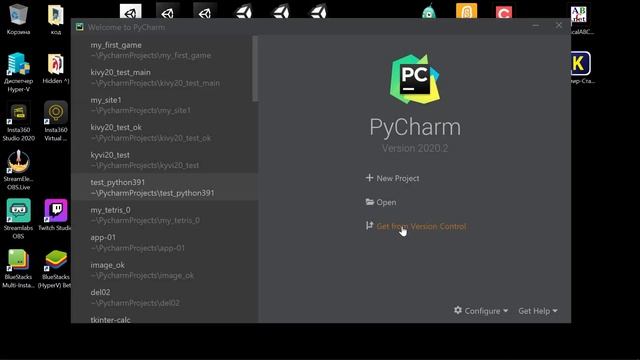Select the Insta360 Virtual desktop icon
This screenshot has height=360, width=640.
click(x=56, y=121)
